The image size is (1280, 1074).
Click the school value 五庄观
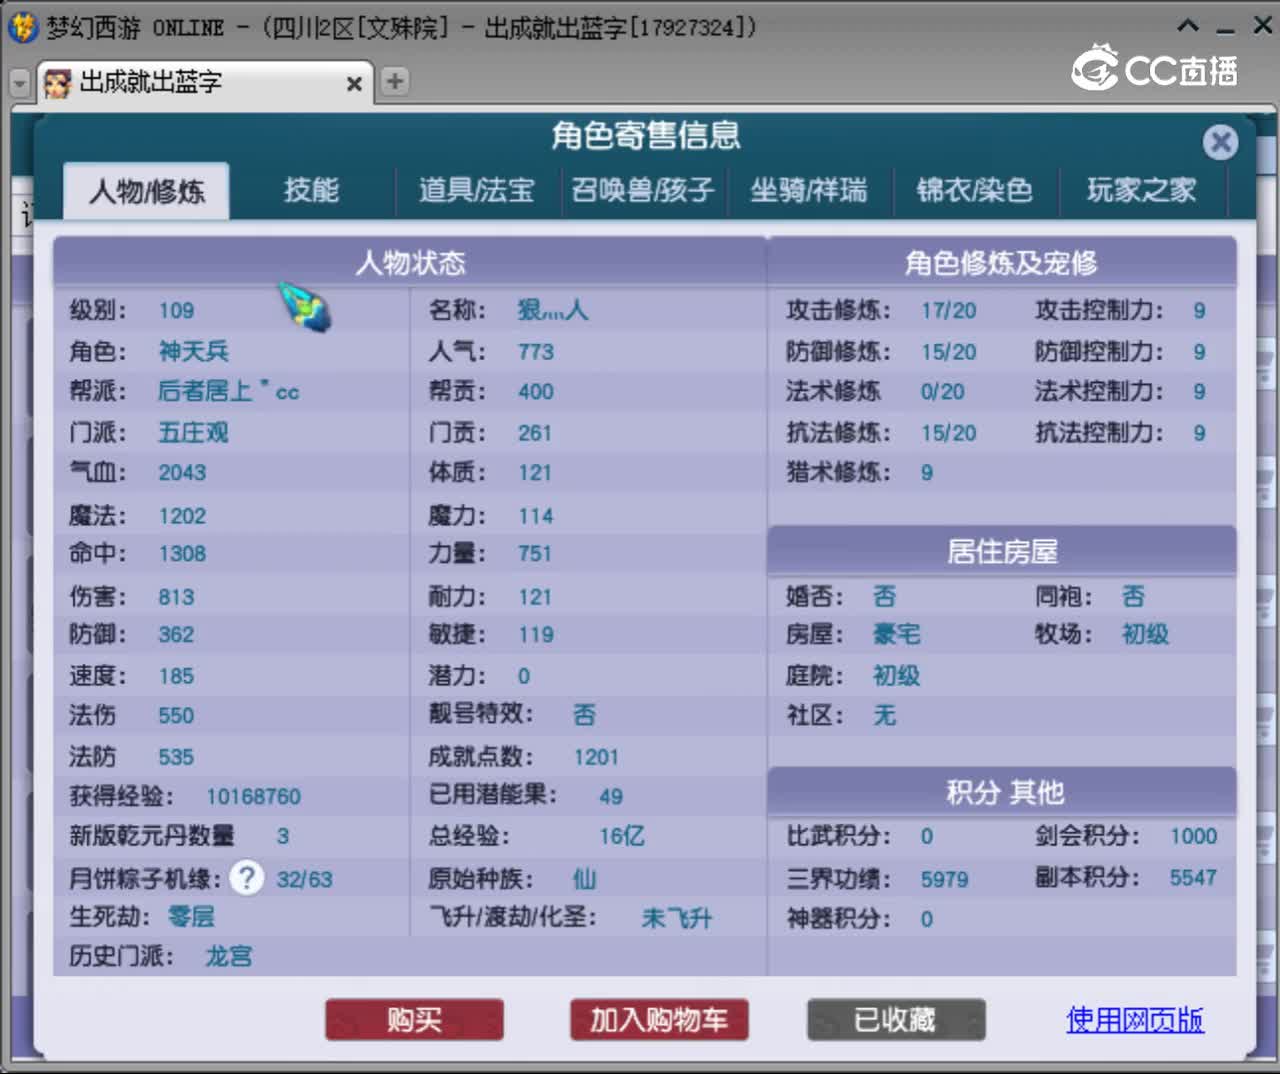(x=194, y=433)
